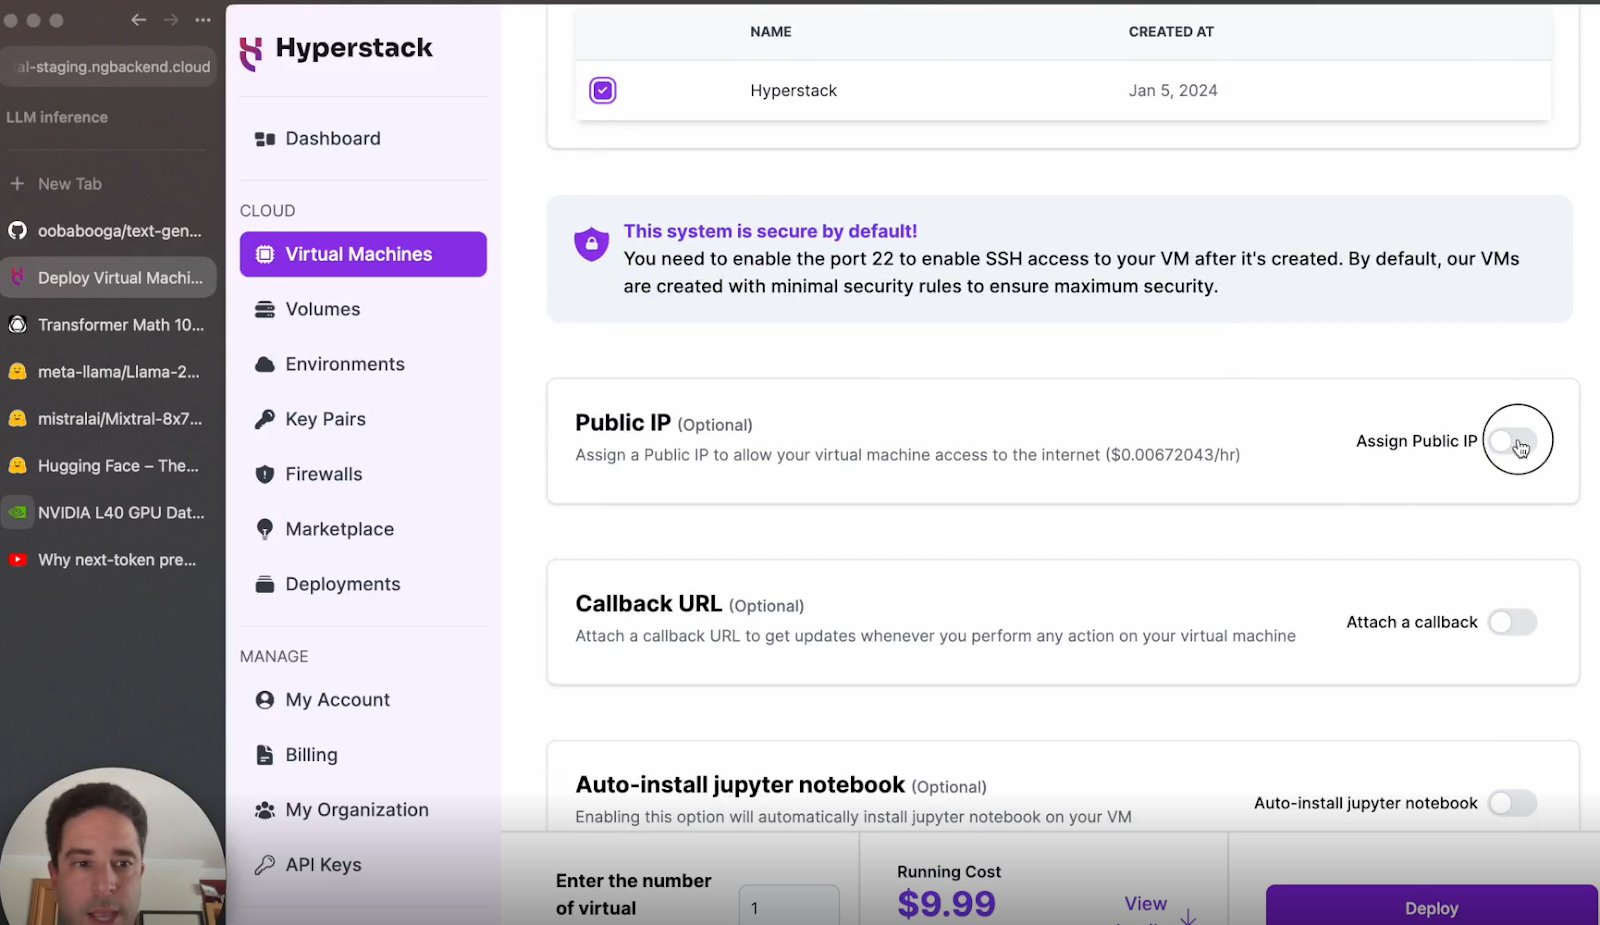This screenshot has height=925, width=1600.
Task: Click the Billing document icon
Action: click(265, 755)
